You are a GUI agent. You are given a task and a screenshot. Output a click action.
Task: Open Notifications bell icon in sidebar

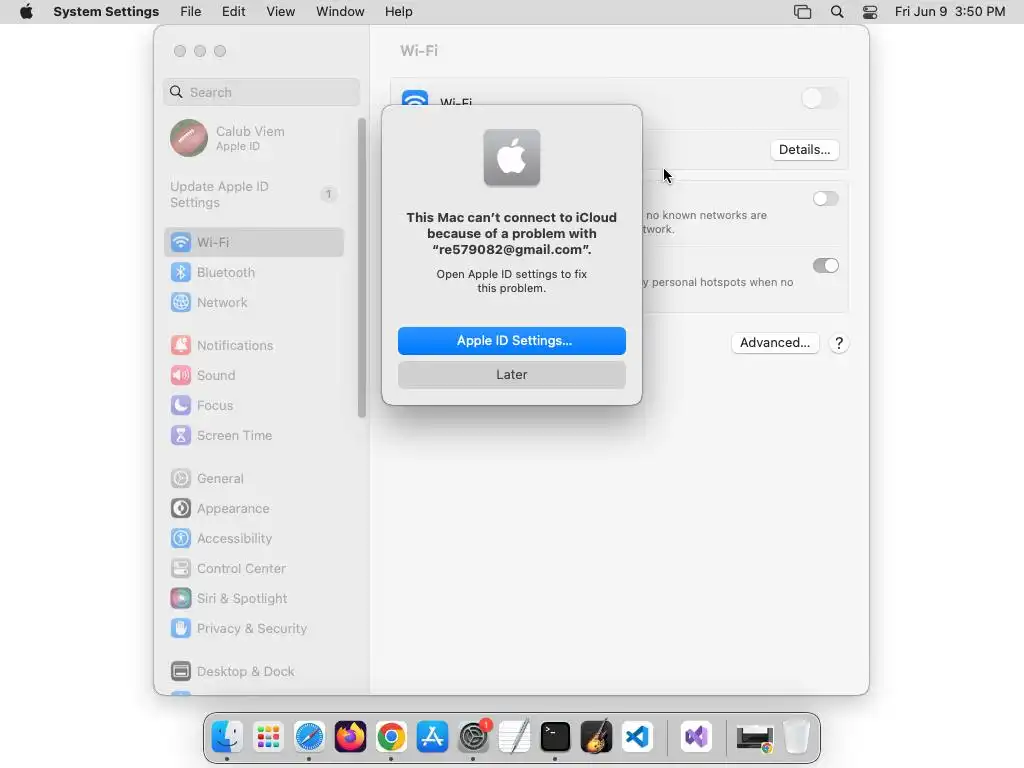coord(181,345)
